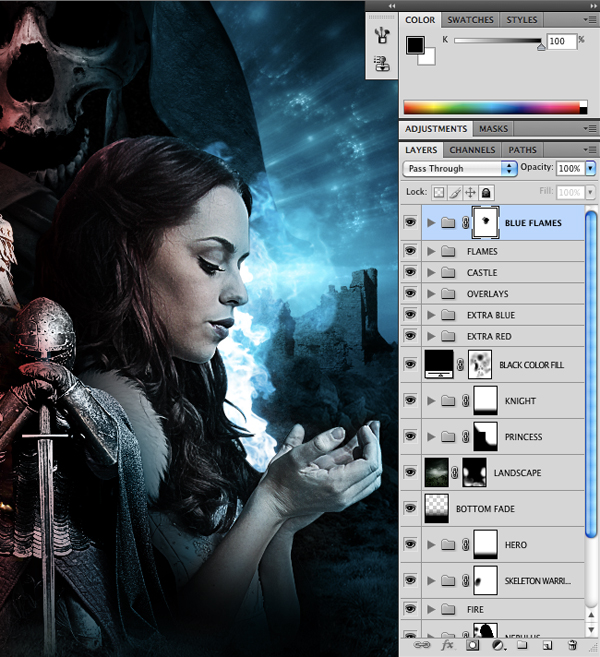Add a layer style with fx icon
This screenshot has width=600, height=657.
pyautogui.click(x=447, y=647)
